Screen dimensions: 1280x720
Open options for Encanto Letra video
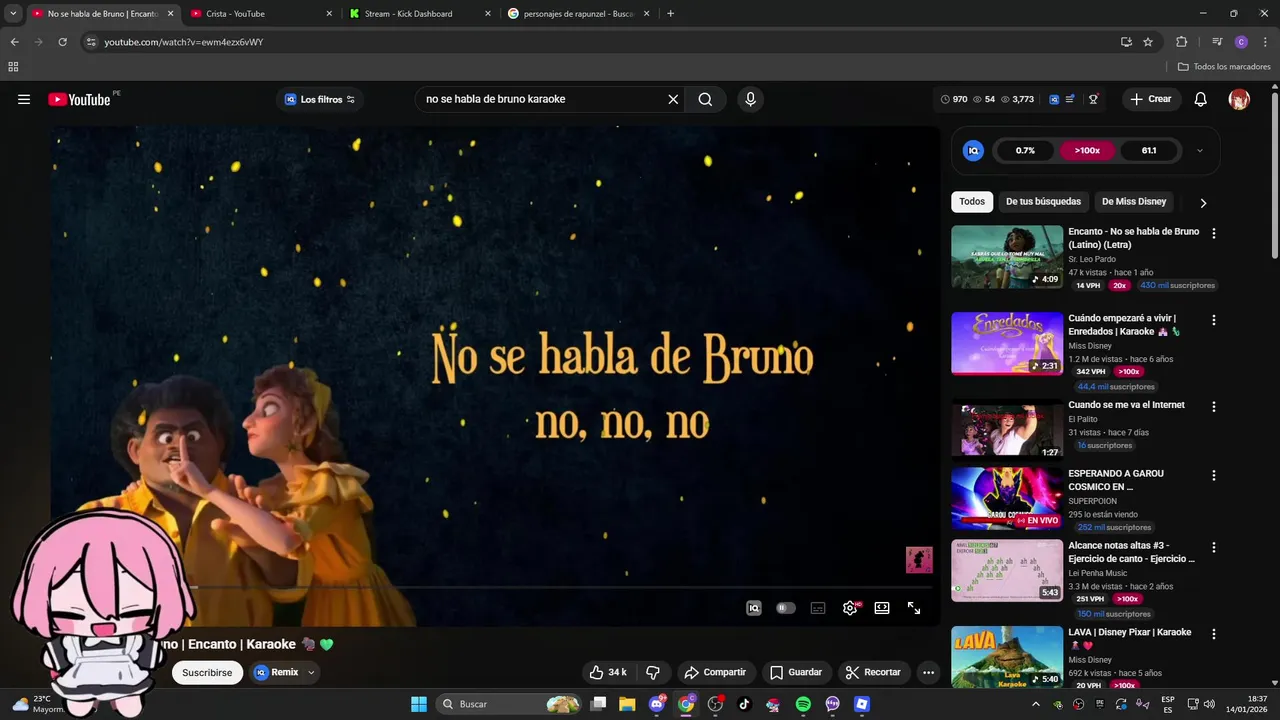pyautogui.click(x=1214, y=233)
